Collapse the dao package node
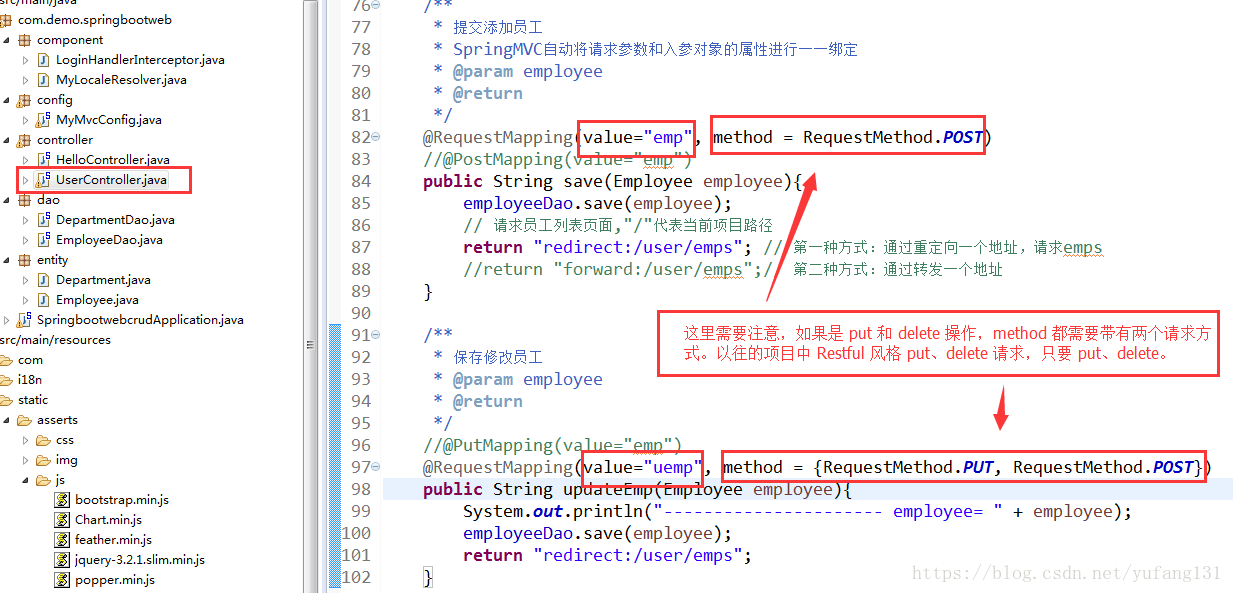The image size is (1233, 593). coord(6,200)
